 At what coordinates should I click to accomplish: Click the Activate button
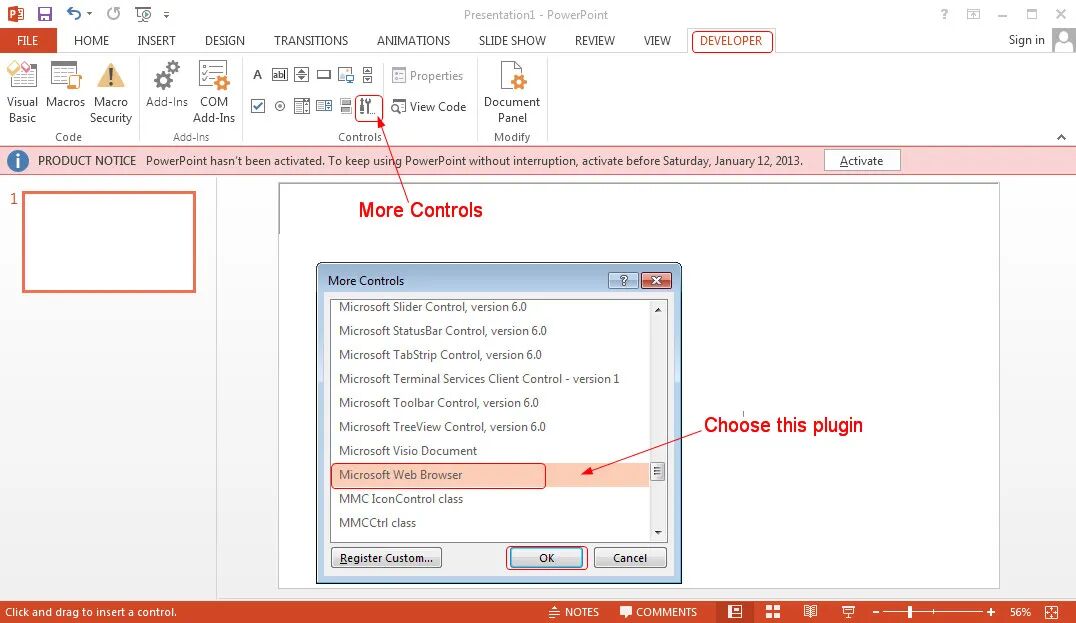pos(862,161)
